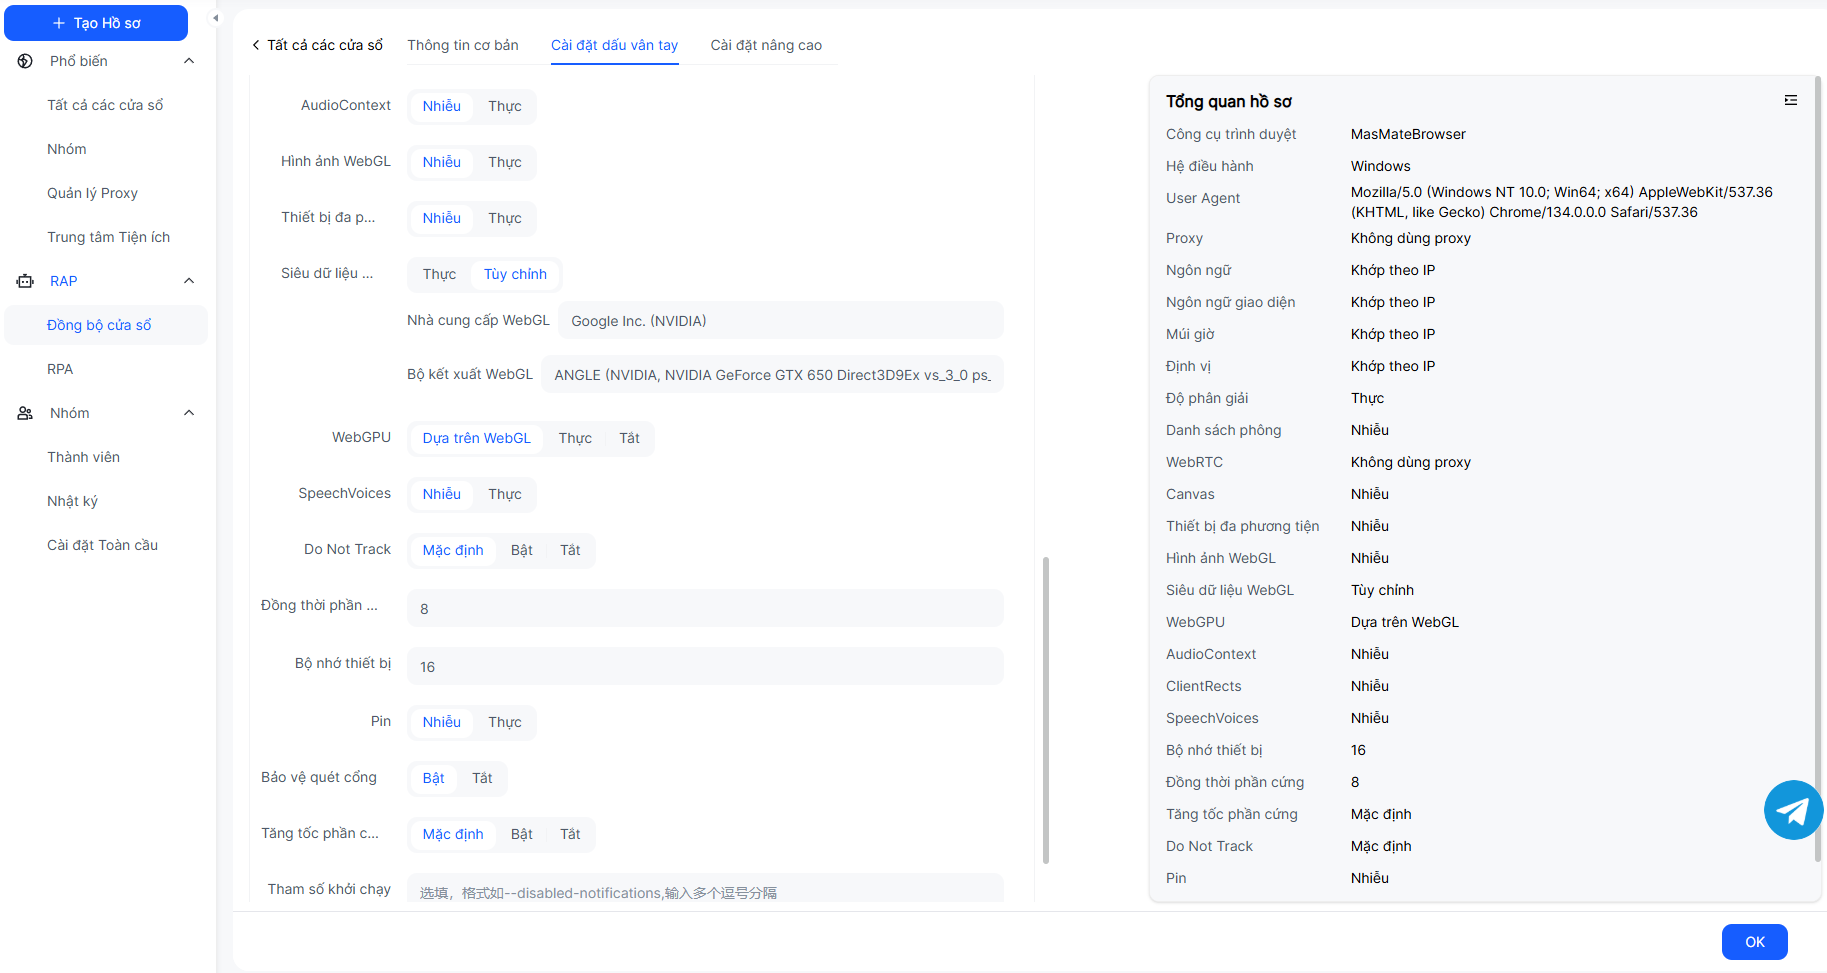This screenshot has width=1827, height=973.
Task: Click the Nhóm people icon
Action: tap(25, 413)
